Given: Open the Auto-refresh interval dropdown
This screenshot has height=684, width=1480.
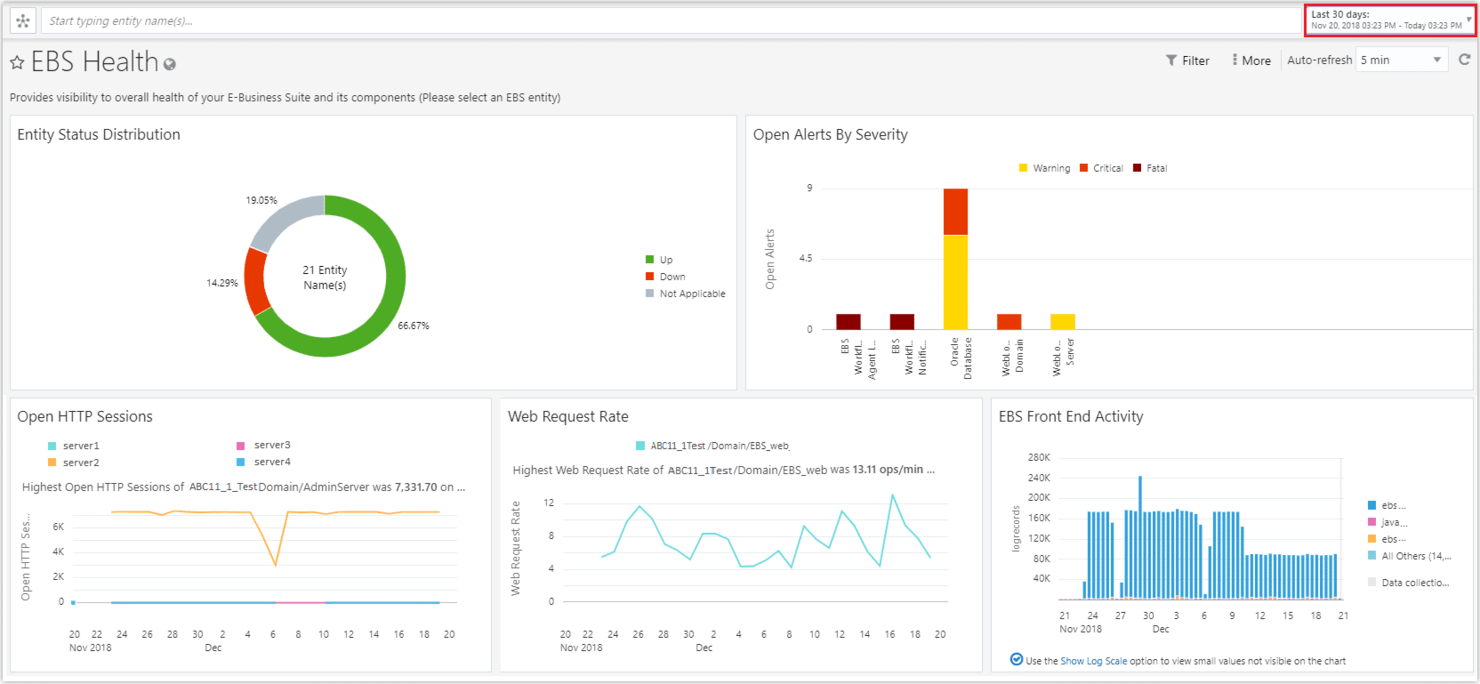Looking at the screenshot, I should (1400, 59).
